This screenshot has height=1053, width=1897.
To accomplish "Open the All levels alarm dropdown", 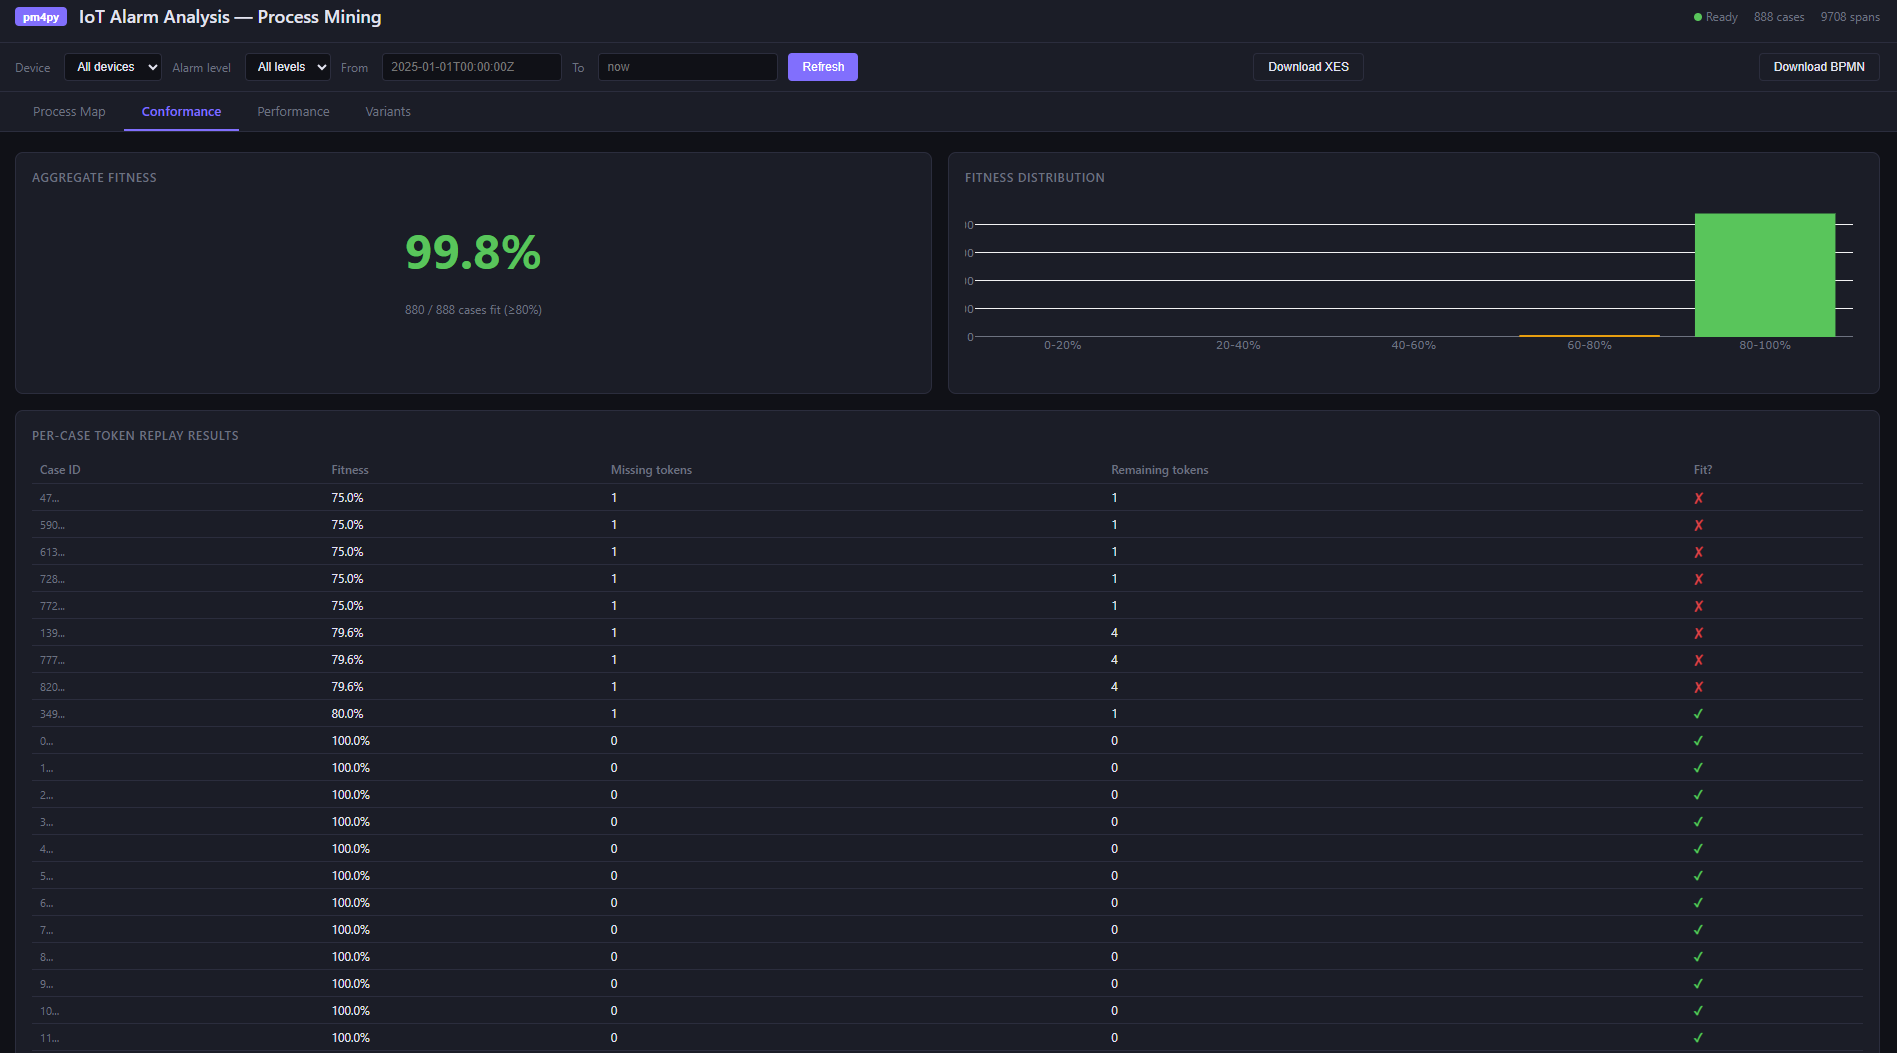I will 287,67.
